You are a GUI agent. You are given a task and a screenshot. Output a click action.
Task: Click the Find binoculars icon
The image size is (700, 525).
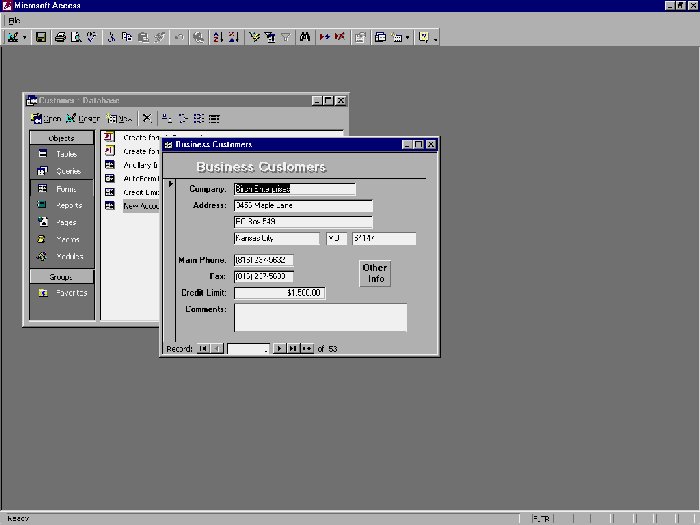304,37
